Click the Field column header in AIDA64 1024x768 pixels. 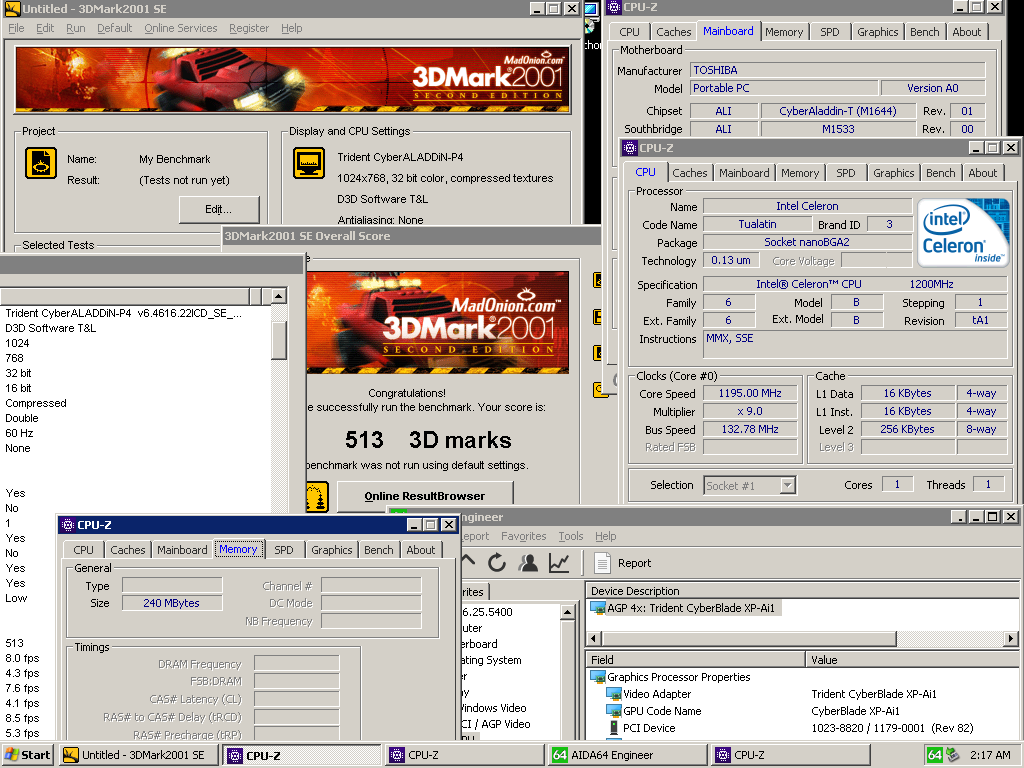click(695, 660)
